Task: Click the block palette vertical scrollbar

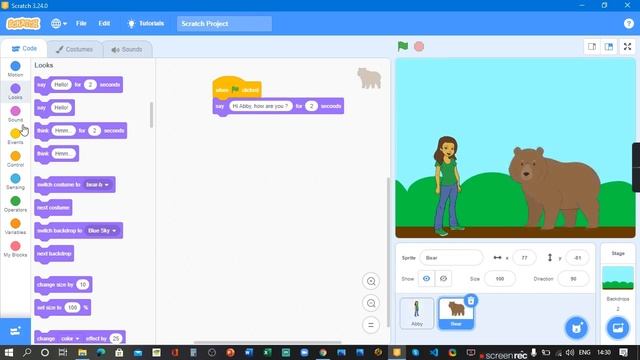Action: [x=151, y=115]
